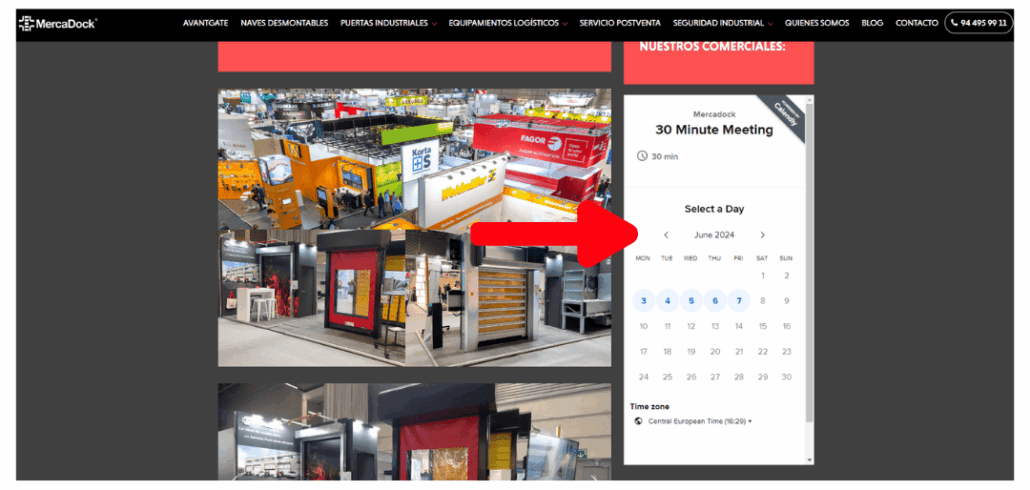This screenshot has width=1030, height=490.
Task: Call the 94 495 99 11 phone button
Action: [978, 23]
